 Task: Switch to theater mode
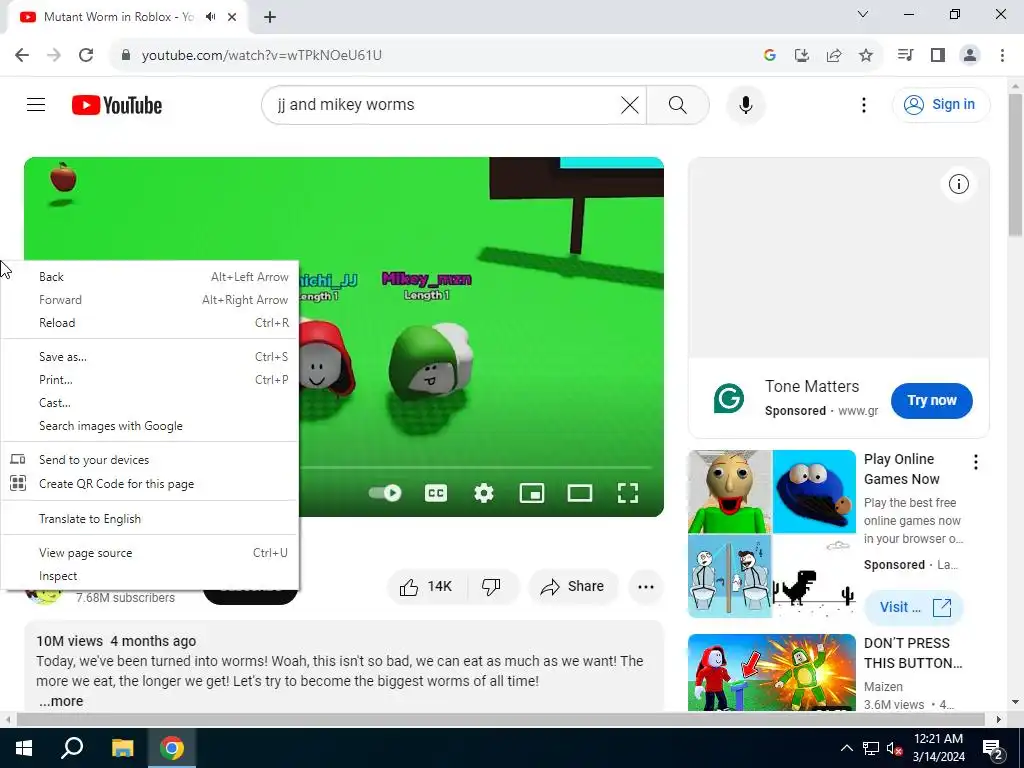point(579,493)
